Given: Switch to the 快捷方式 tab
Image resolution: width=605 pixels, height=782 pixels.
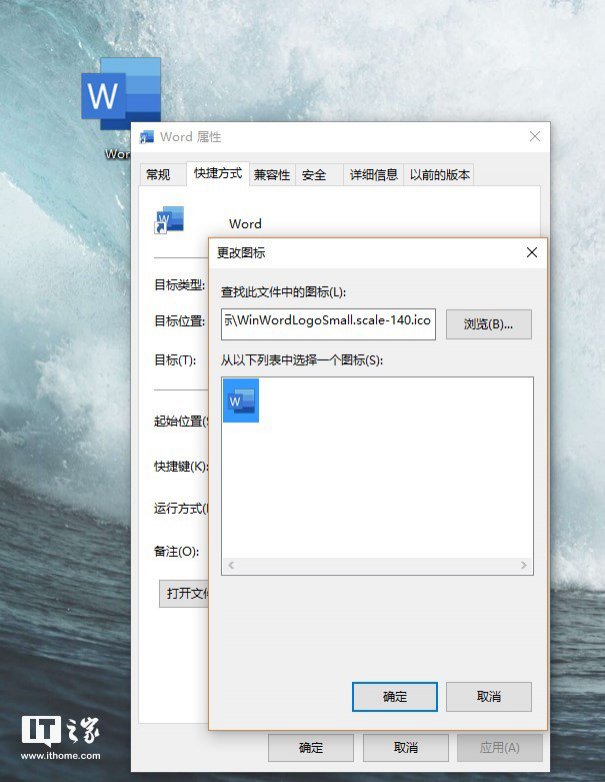Looking at the screenshot, I should tap(218, 173).
